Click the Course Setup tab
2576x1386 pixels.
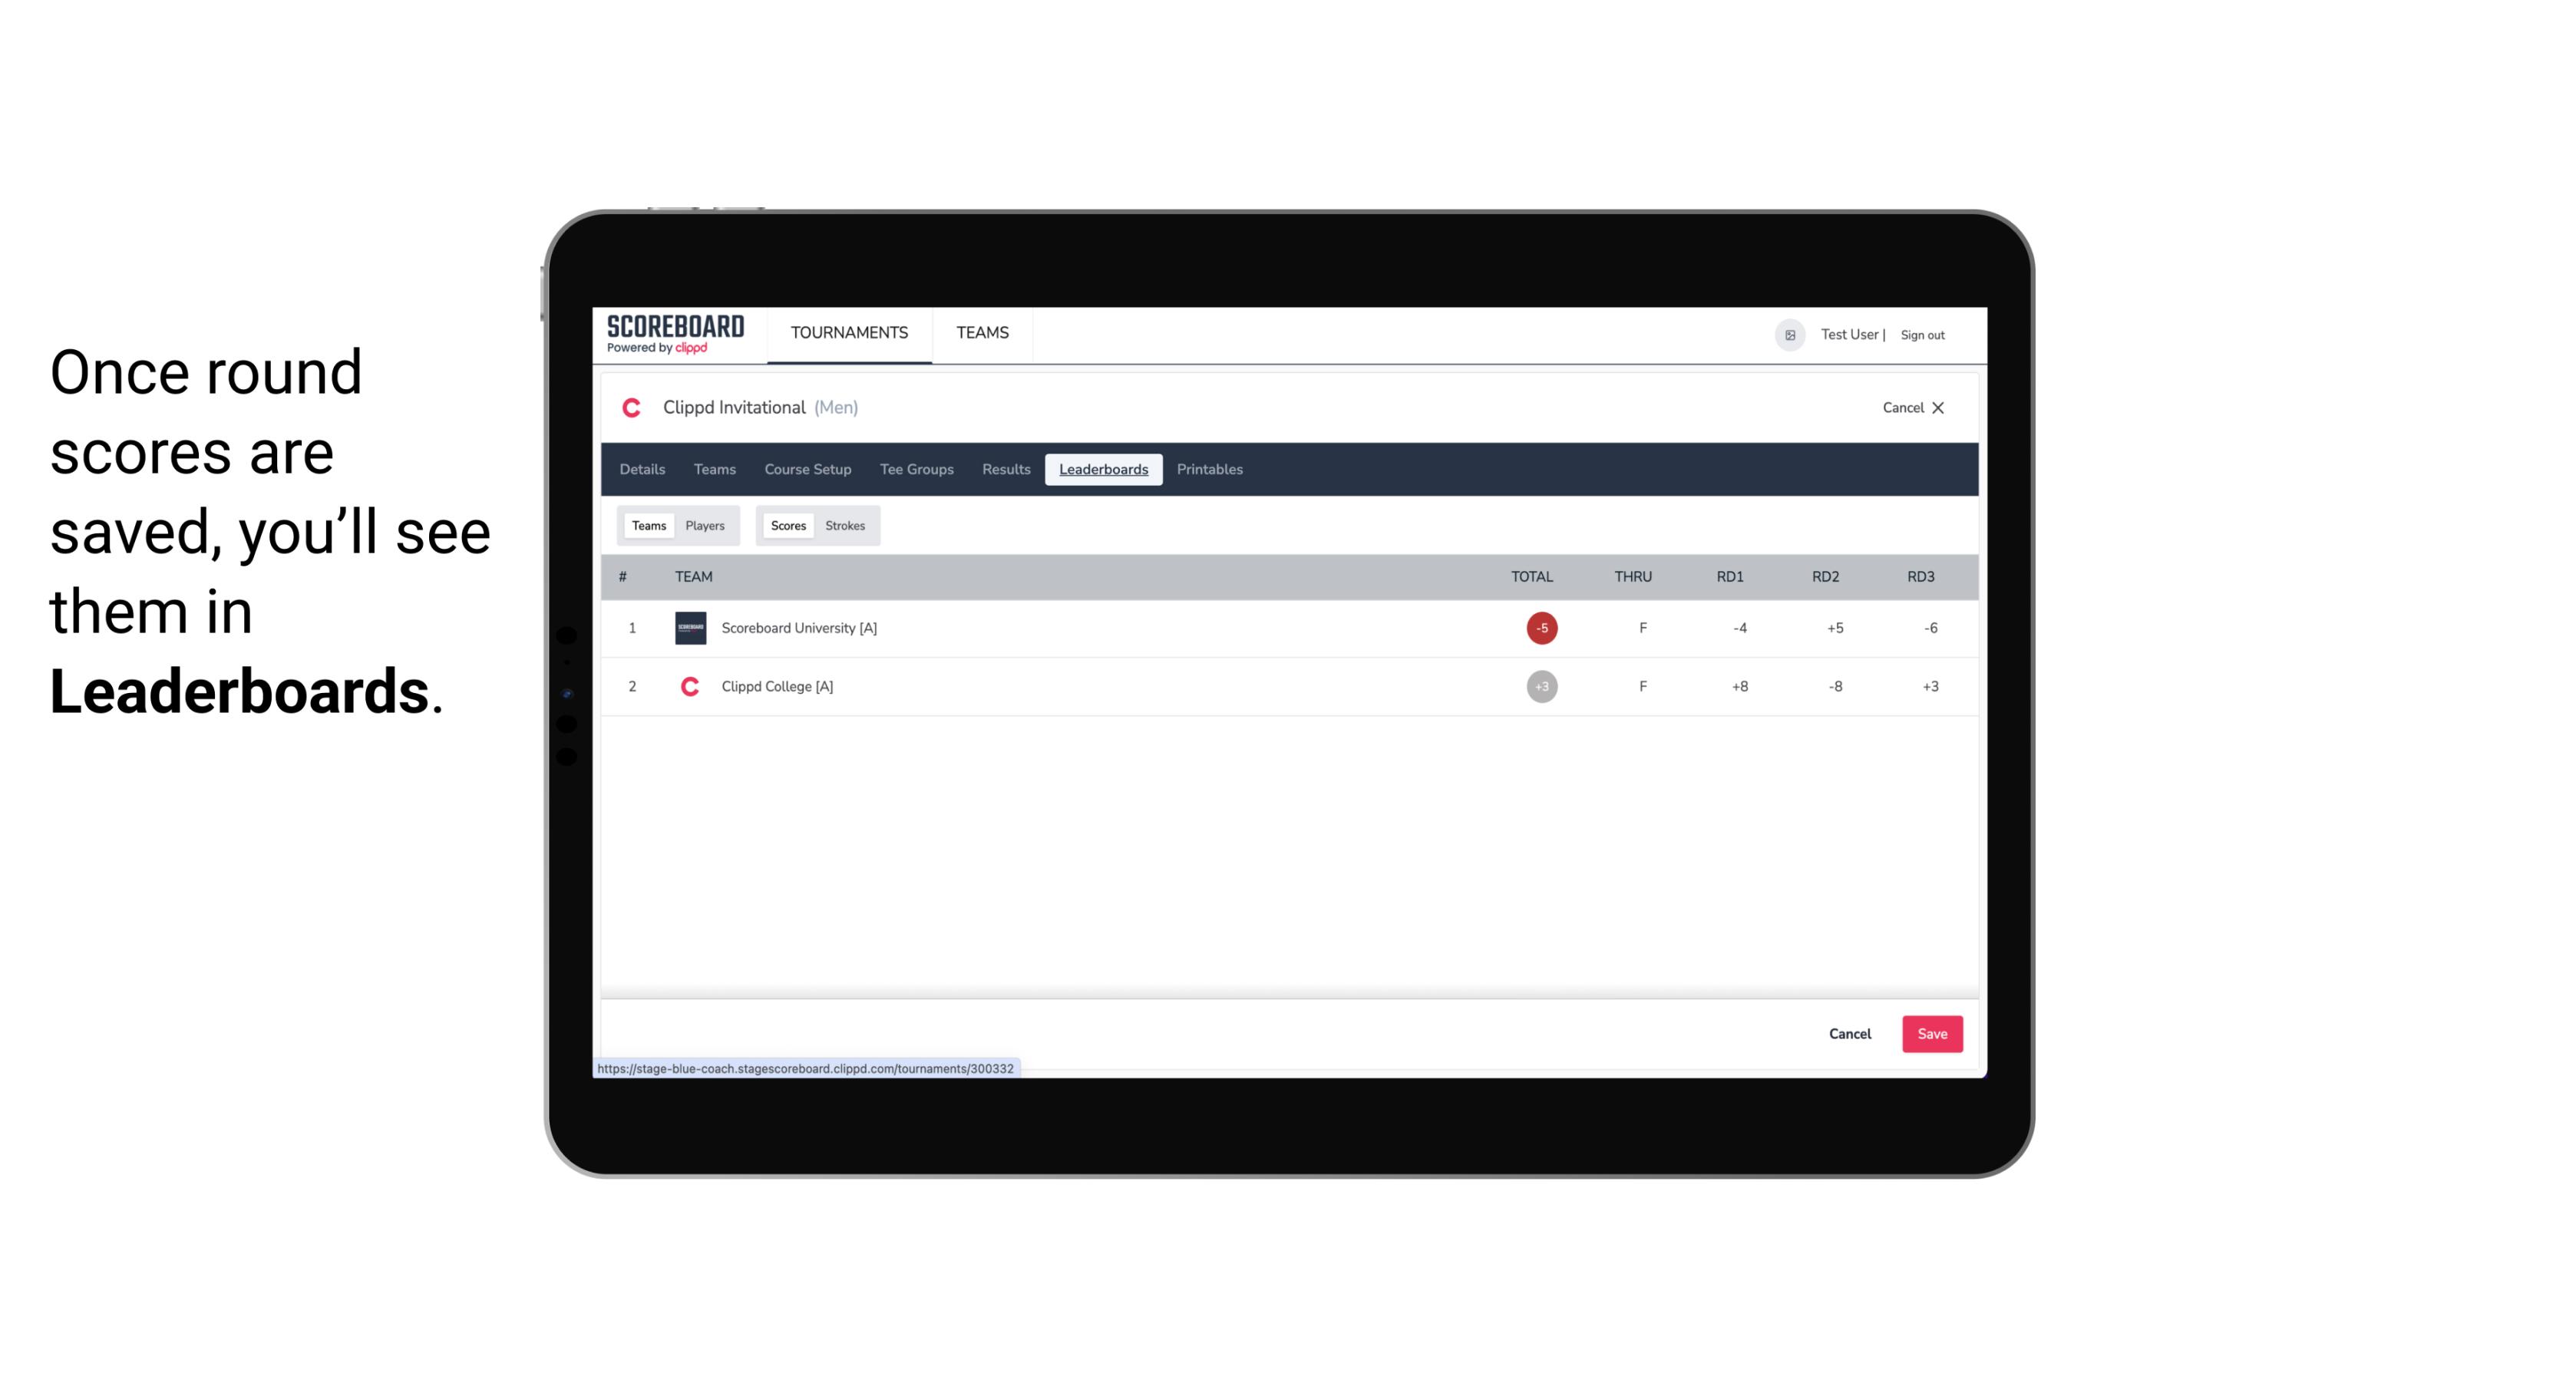click(x=807, y=470)
